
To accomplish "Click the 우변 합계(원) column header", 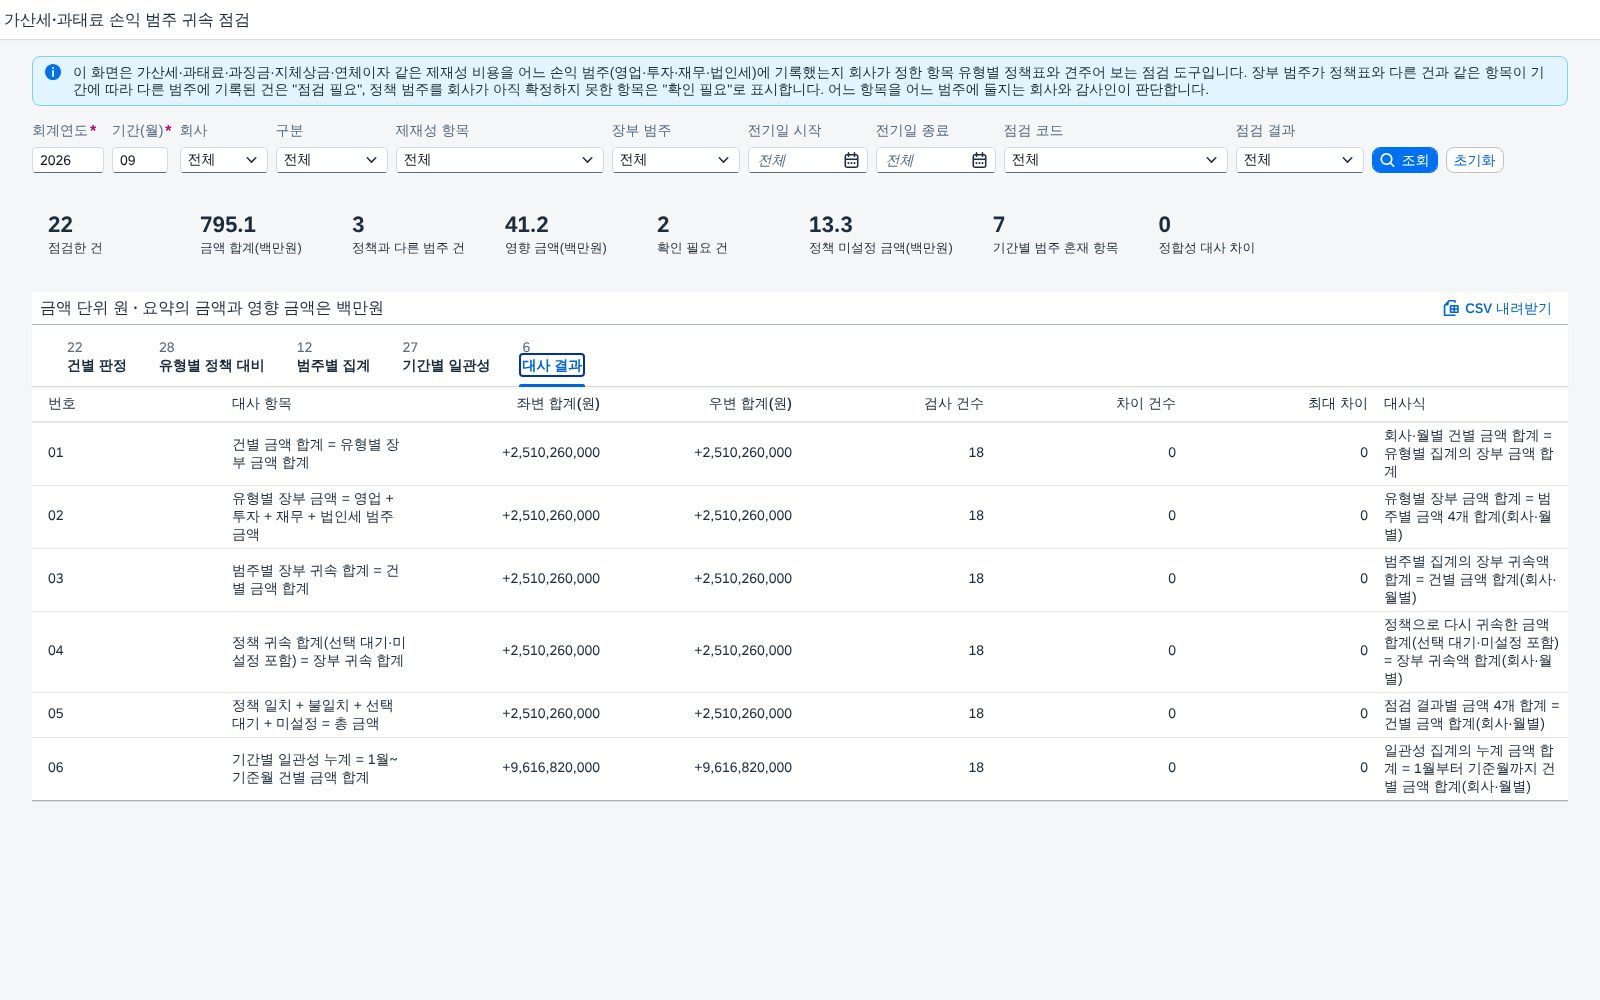I will (x=750, y=404).
